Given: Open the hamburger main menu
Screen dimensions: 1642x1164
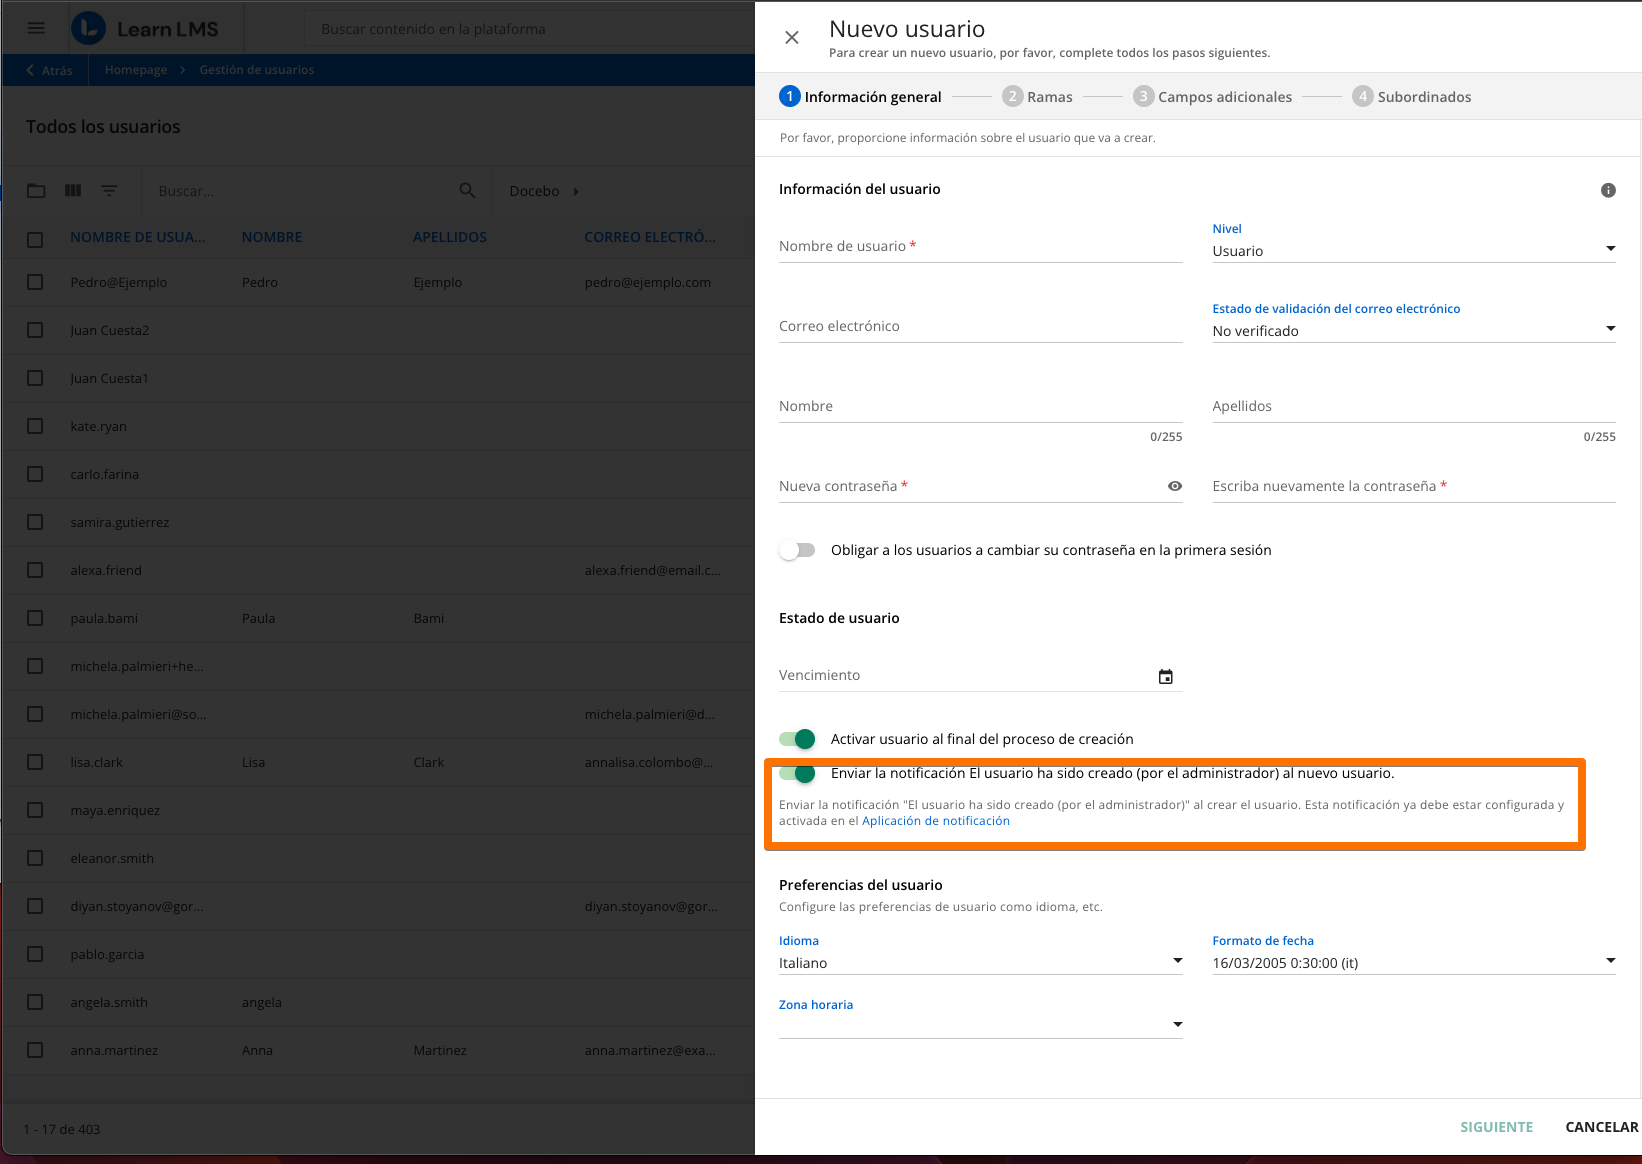Looking at the screenshot, I should pos(36,28).
